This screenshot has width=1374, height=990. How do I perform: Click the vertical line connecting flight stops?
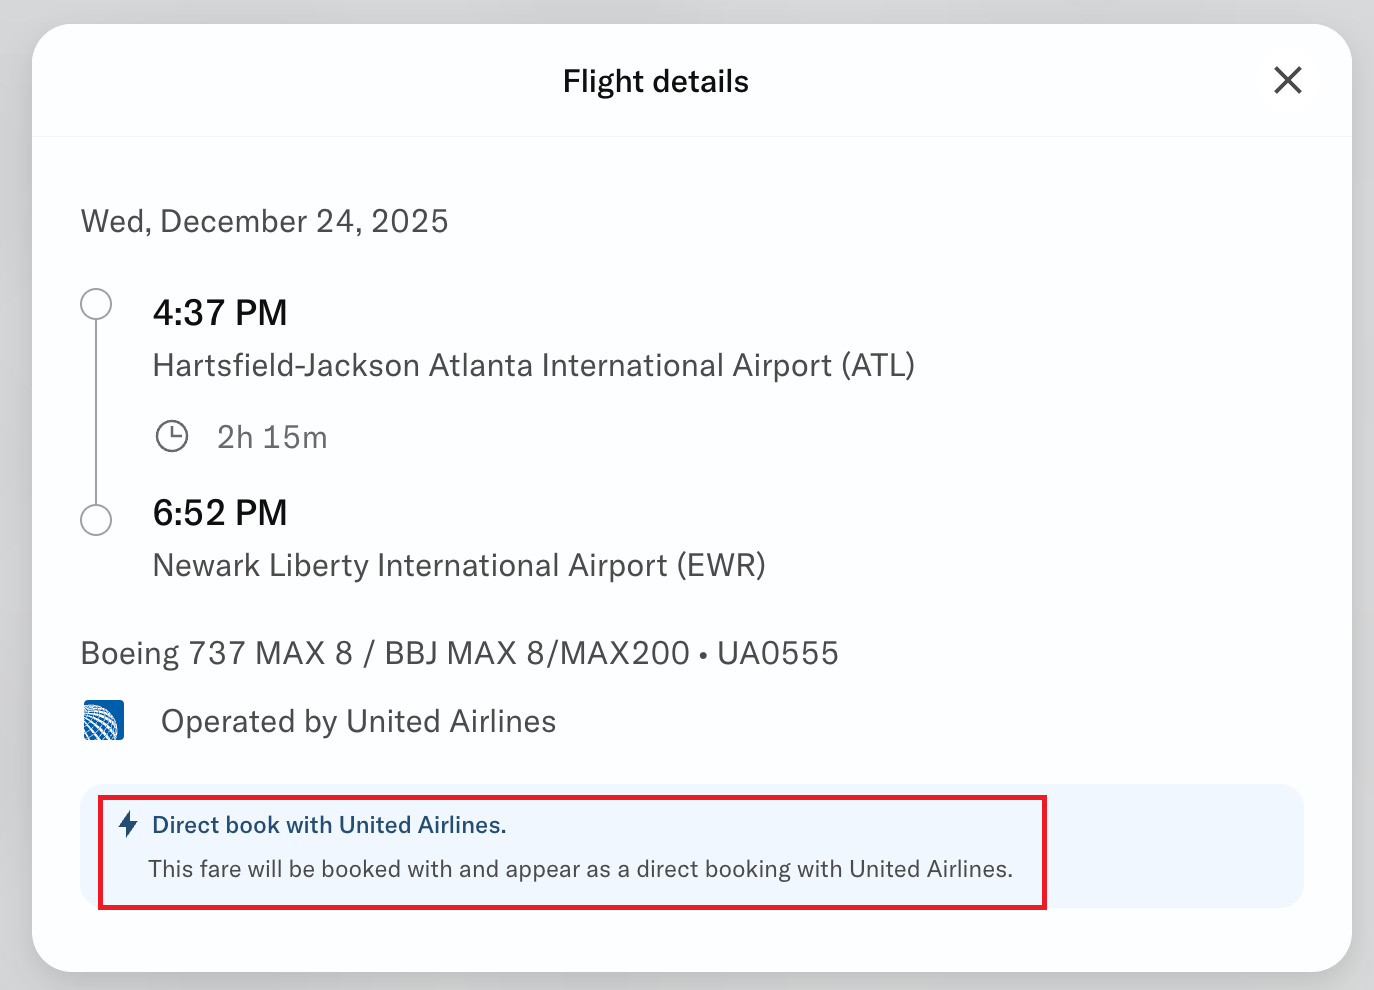[x=96, y=412]
